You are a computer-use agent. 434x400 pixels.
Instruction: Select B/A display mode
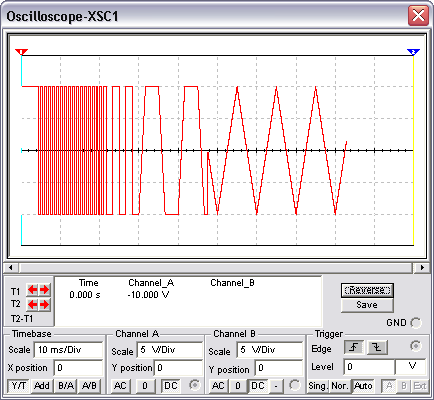[66, 386]
